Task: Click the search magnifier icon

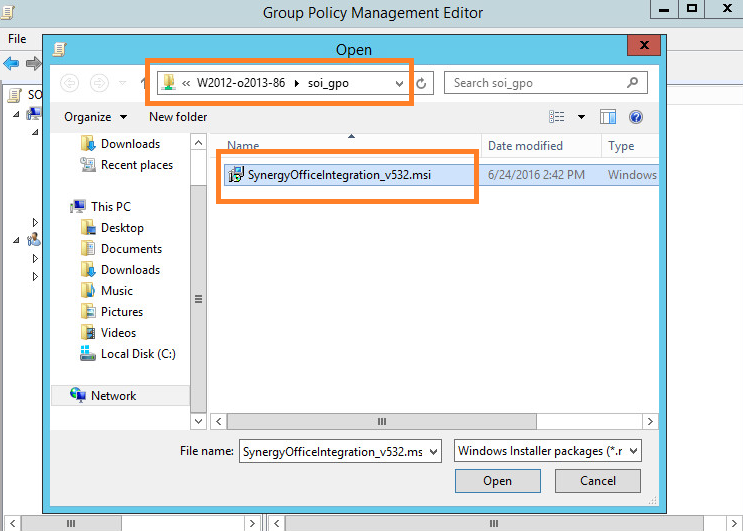Action: coord(632,83)
